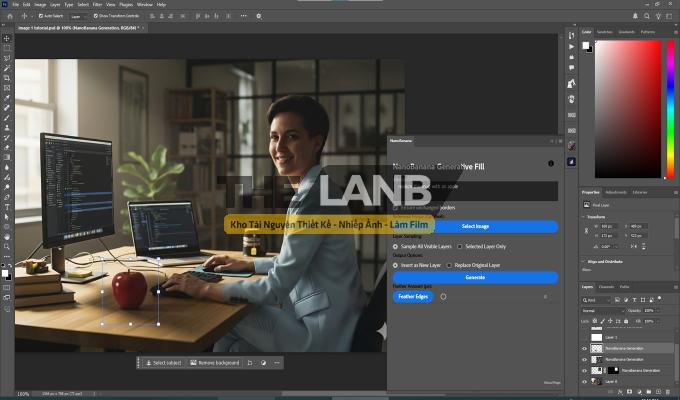The image size is (680, 400).
Task: Click the three-dots More options on contextual bar
Action: [x=277, y=362]
